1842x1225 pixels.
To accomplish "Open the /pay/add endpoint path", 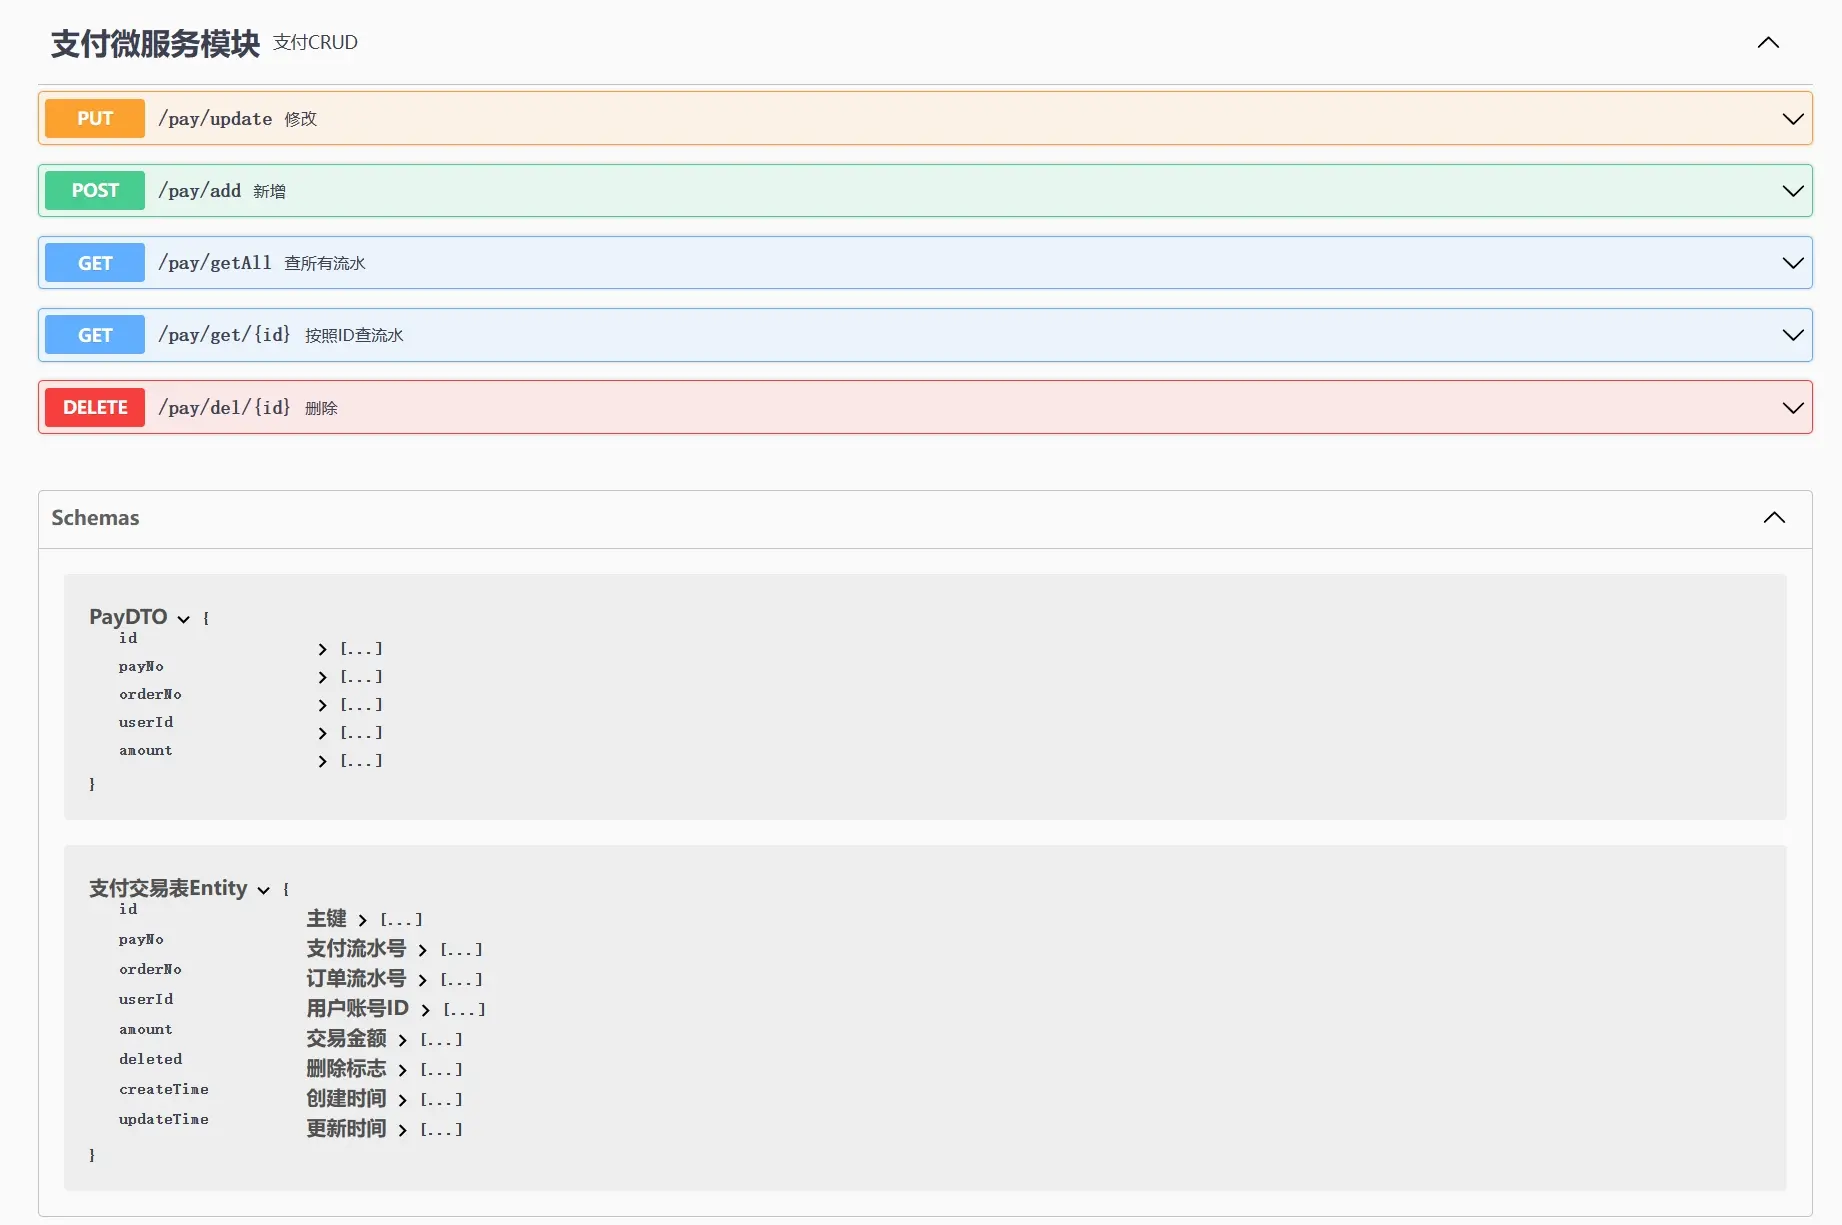I will [200, 191].
